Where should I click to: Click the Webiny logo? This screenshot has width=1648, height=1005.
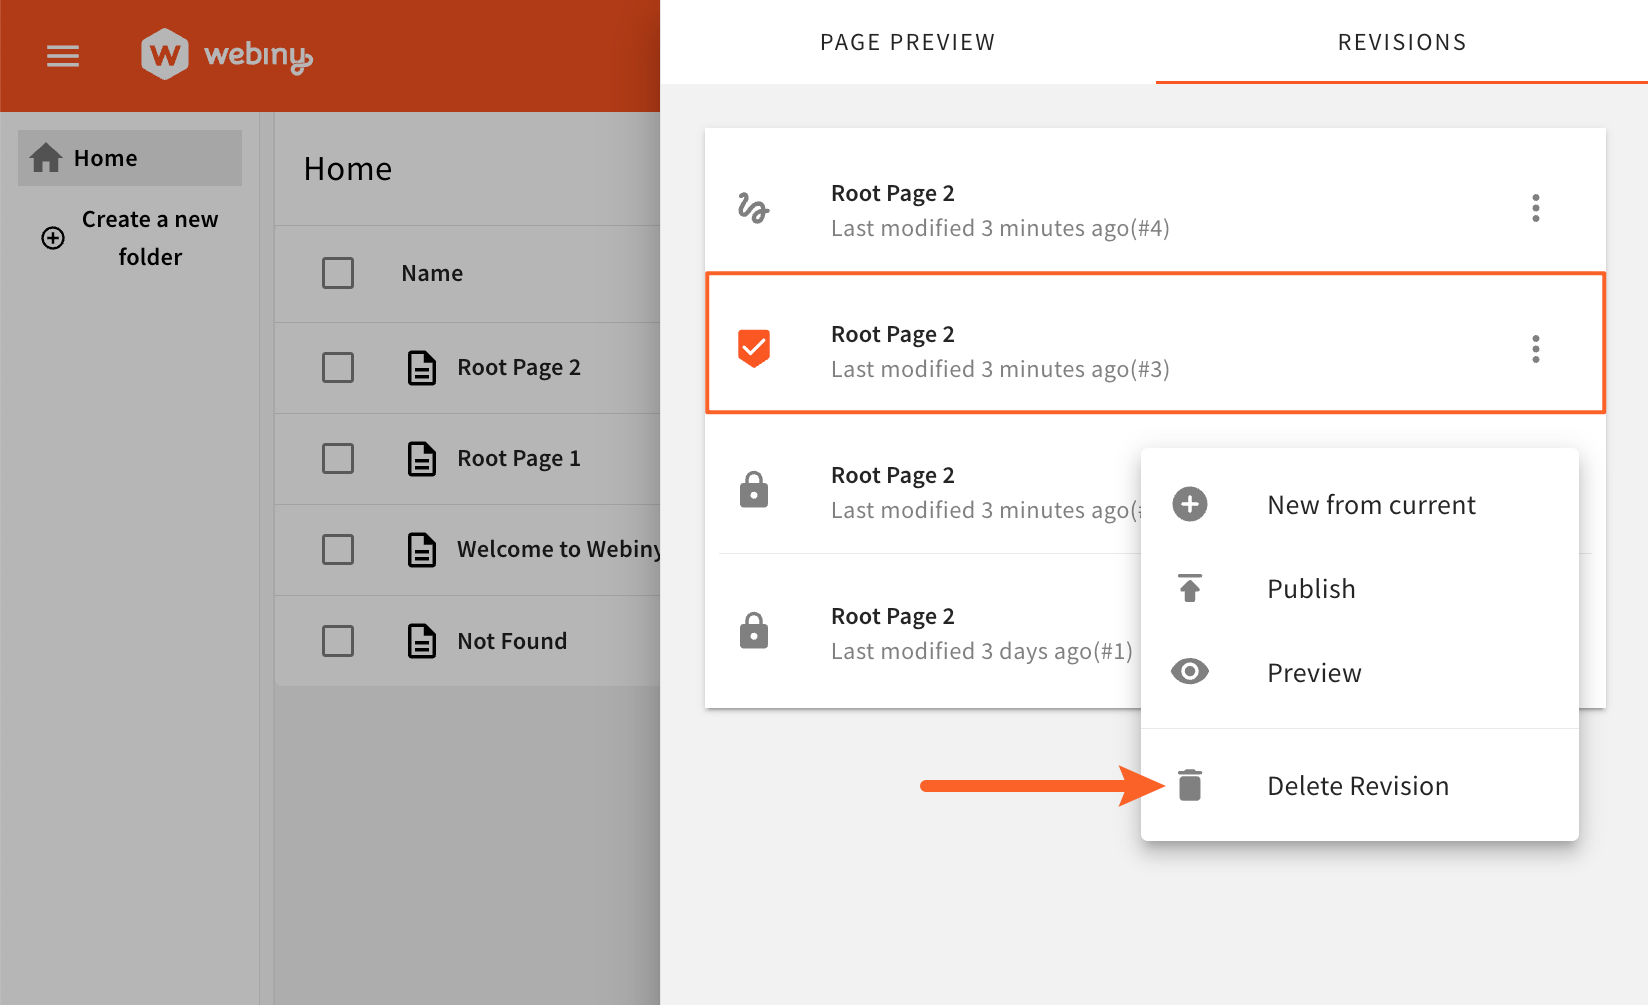[x=227, y=55]
